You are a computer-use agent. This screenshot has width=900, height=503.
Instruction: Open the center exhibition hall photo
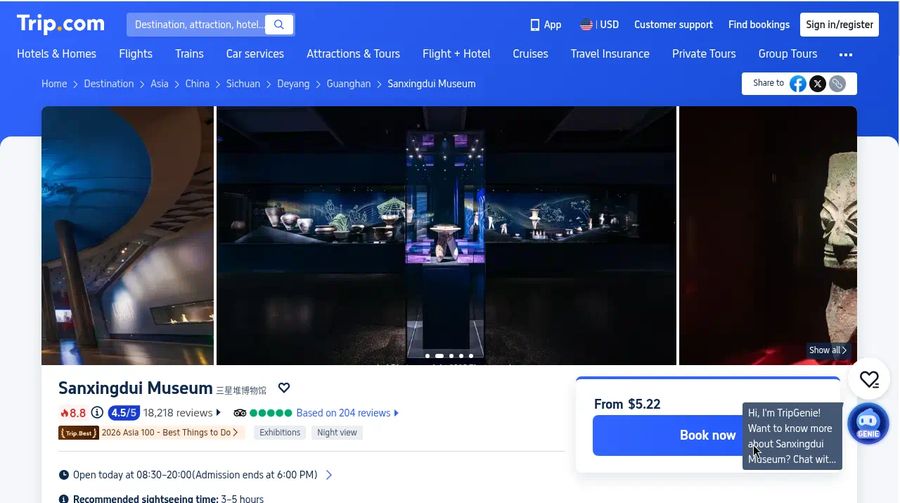(447, 235)
